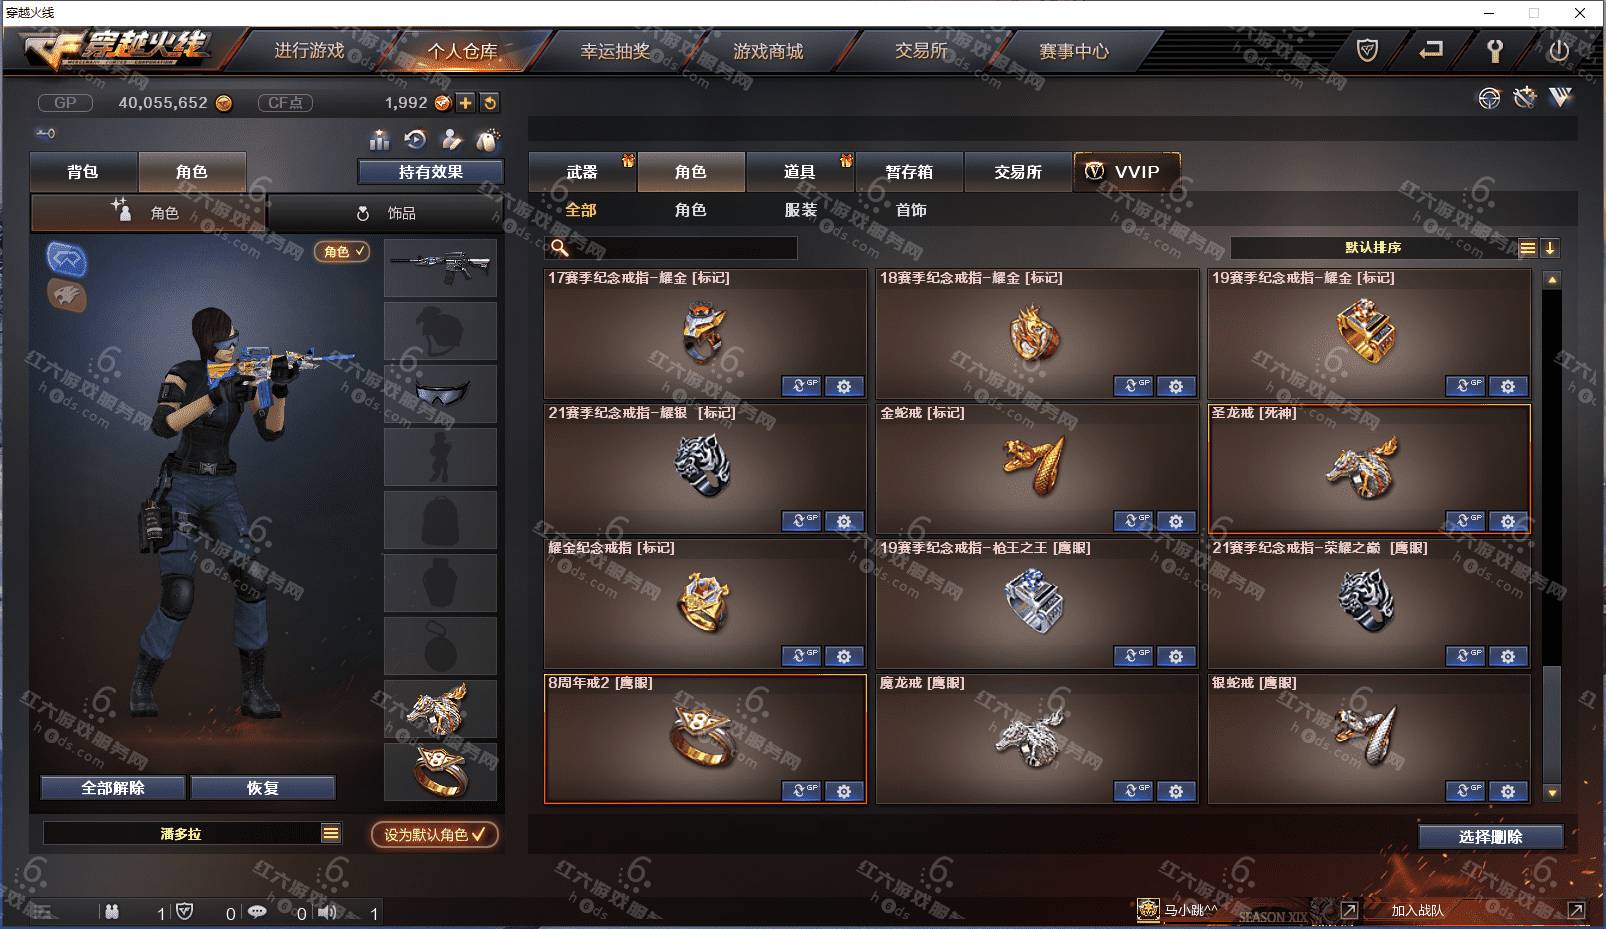The width and height of the screenshot is (1606, 929).
Task: Toggle 设为默认角色 default character option
Action: pos(435,834)
